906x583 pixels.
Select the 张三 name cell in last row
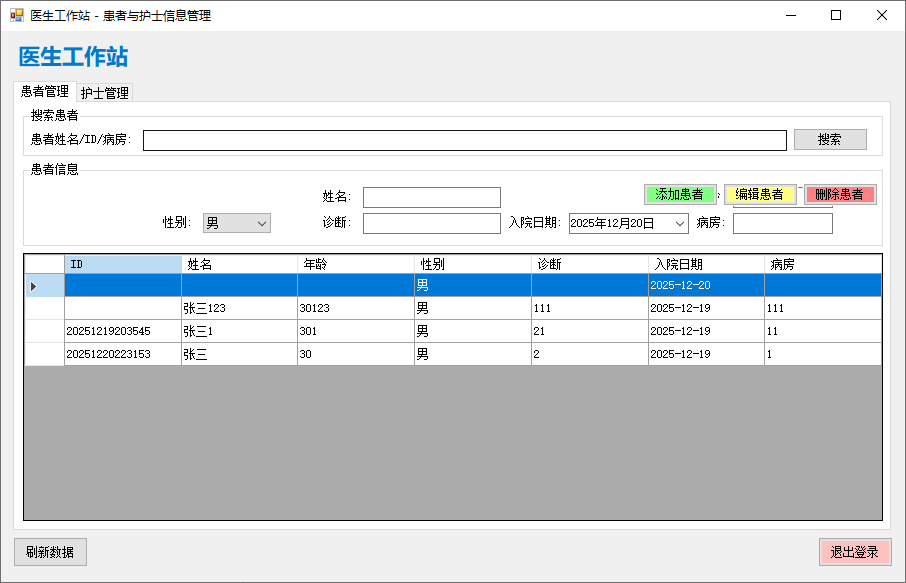click(239, 354)
